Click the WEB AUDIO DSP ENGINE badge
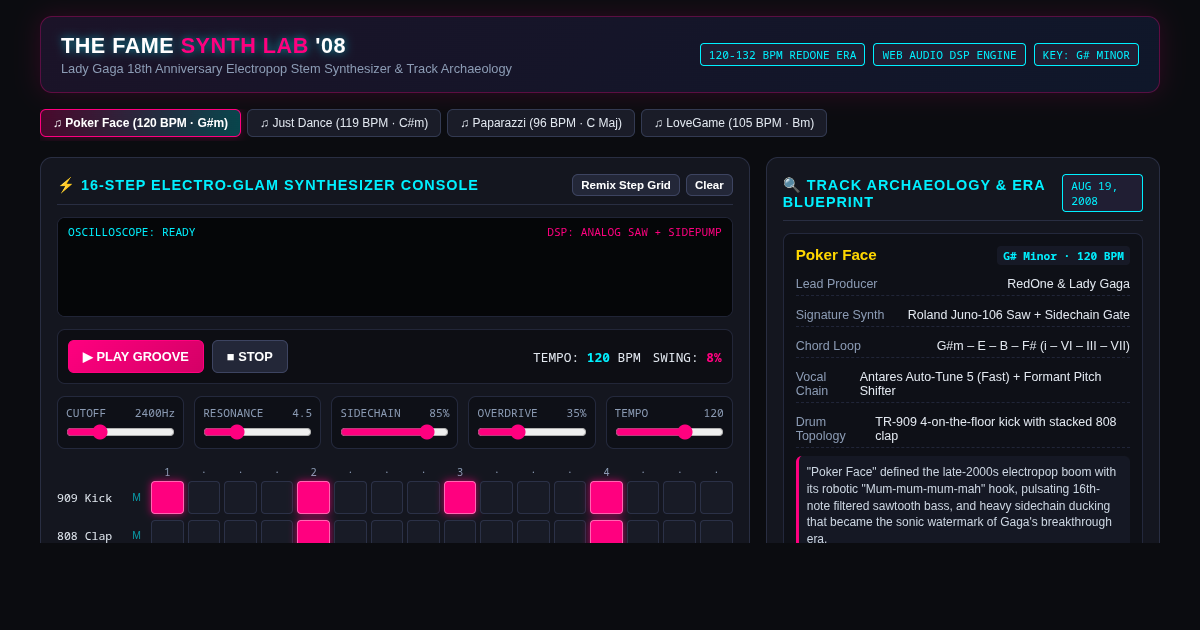The width and height of the screenshot is (1200, 630). [949, 55]
